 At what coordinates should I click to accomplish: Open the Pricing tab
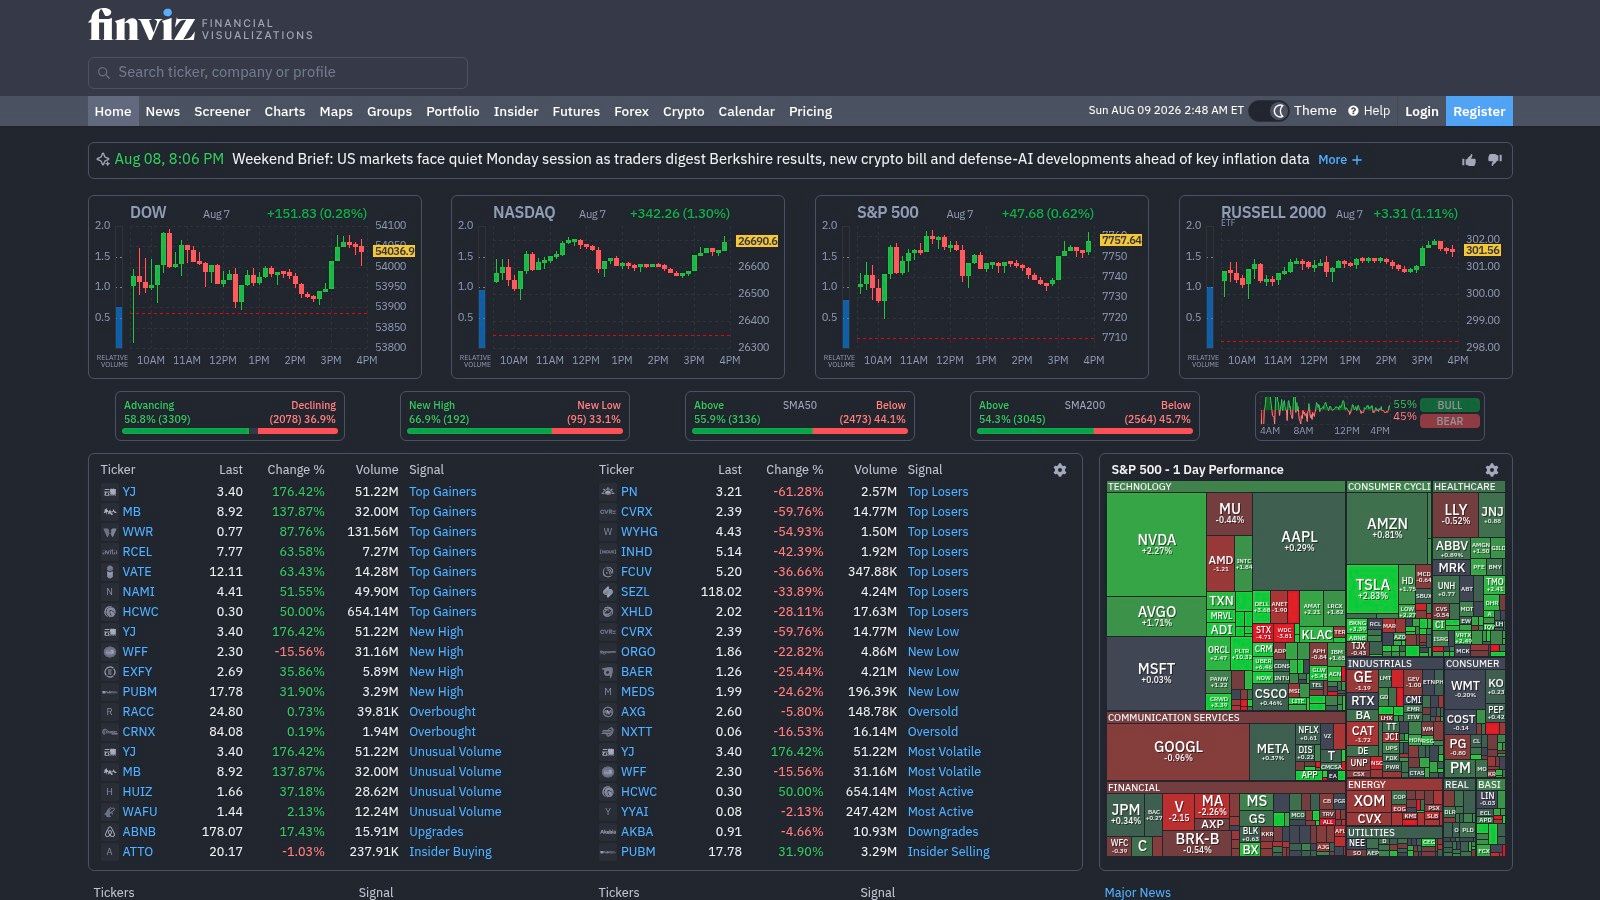(x=810, y=111)
